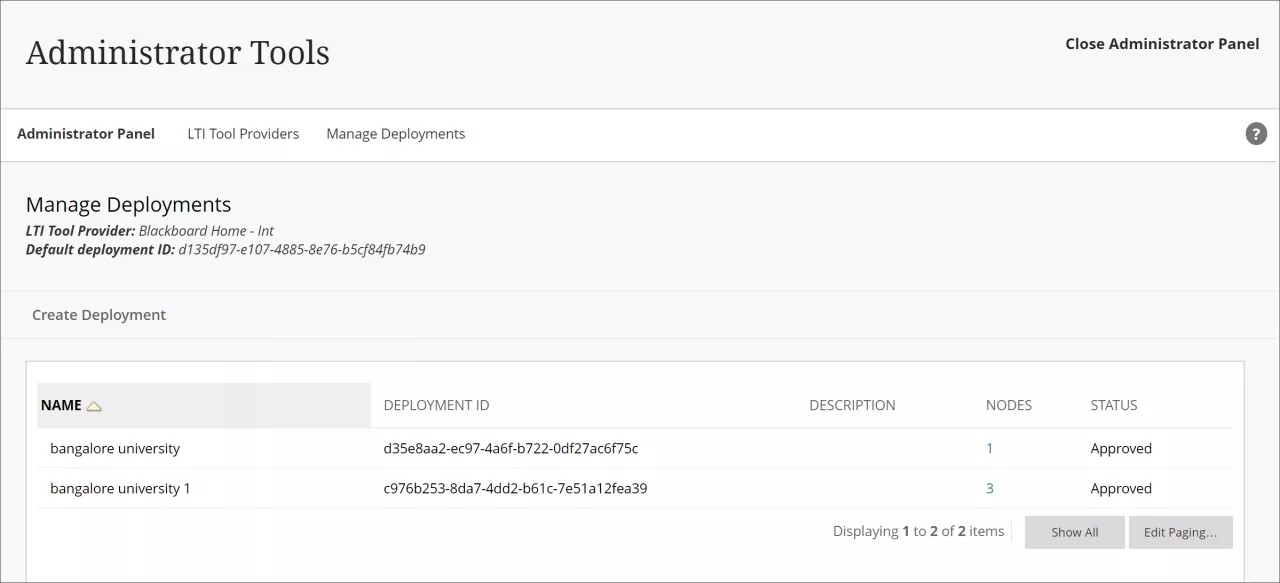Open Edit Paging options

click(1181, 531)
